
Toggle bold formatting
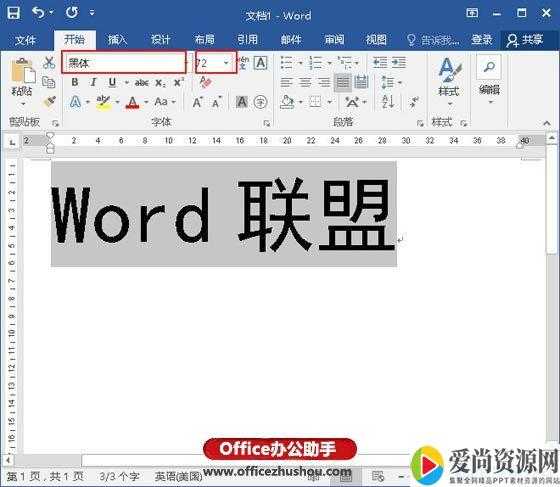(75, 82)
